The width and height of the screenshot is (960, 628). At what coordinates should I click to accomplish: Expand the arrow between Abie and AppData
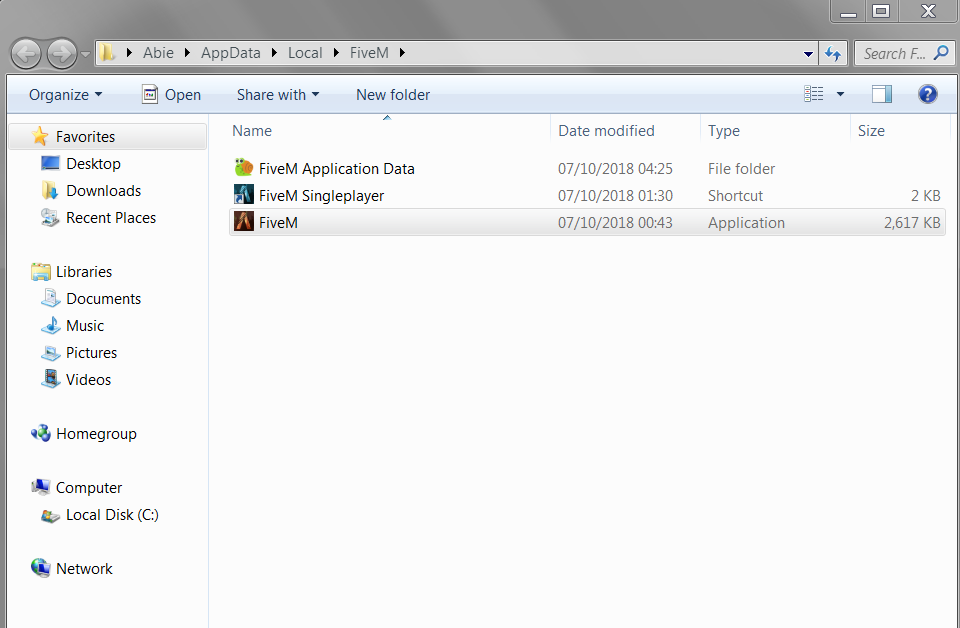coord(187,53)
